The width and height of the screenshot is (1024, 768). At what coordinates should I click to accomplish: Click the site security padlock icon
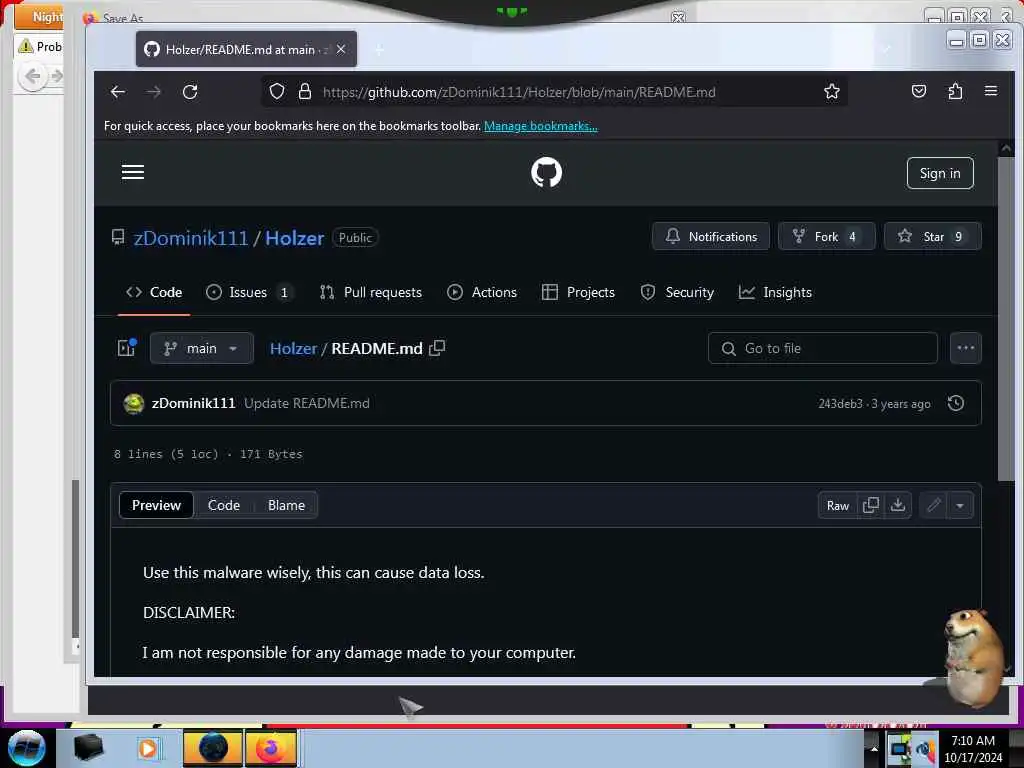pyautogui.click(x=304, y=92)
